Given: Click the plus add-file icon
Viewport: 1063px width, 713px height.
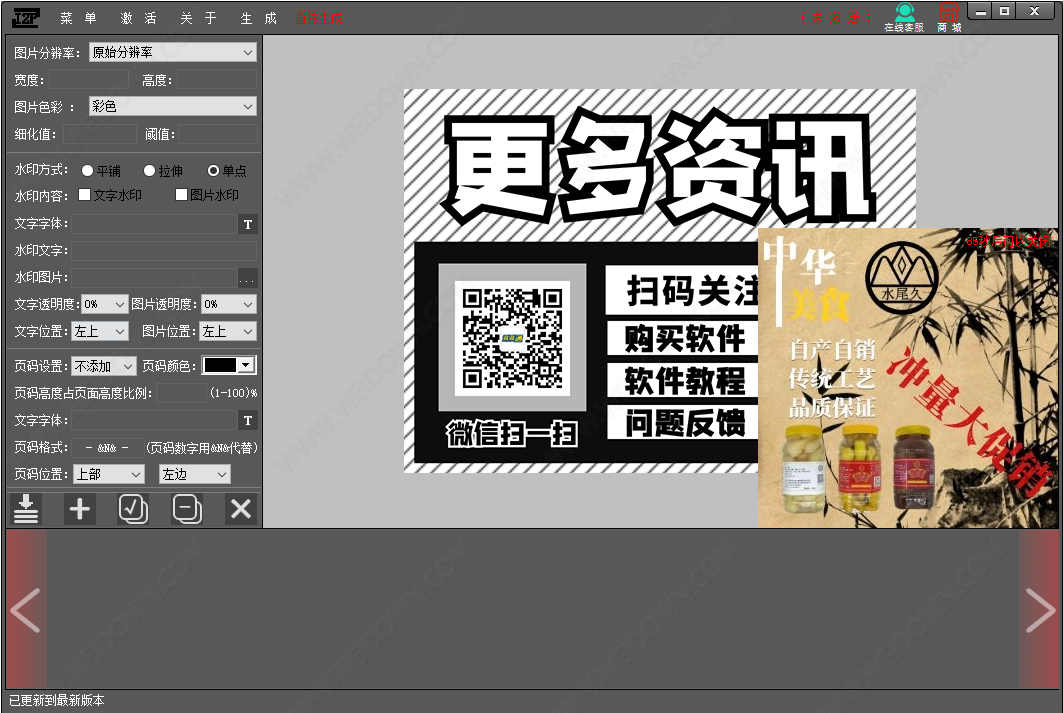Looking at the screenshot, I should click(x=79, y=509).
